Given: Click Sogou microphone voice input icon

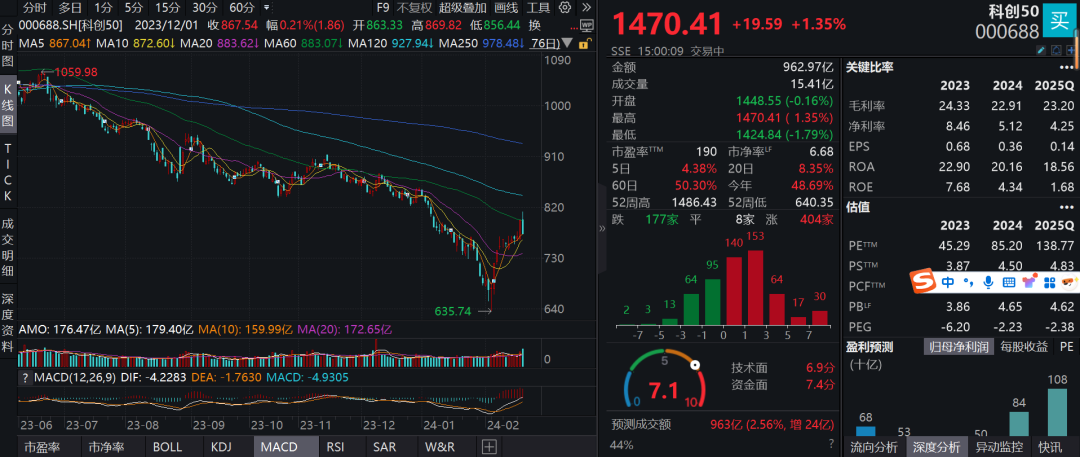Looking at the screenshot, I should pos(988,281).
